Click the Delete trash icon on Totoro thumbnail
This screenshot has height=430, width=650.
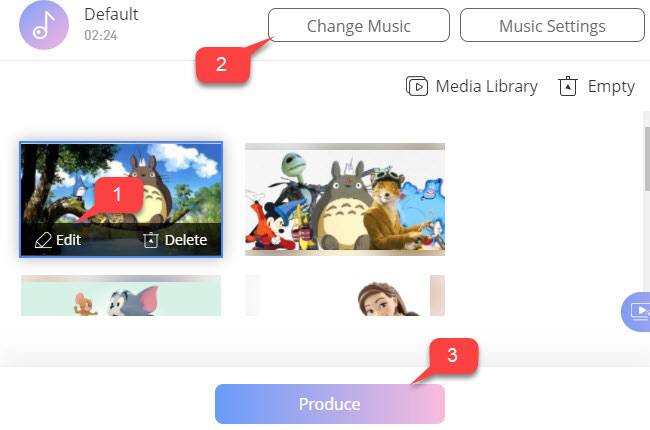[151, 240]
